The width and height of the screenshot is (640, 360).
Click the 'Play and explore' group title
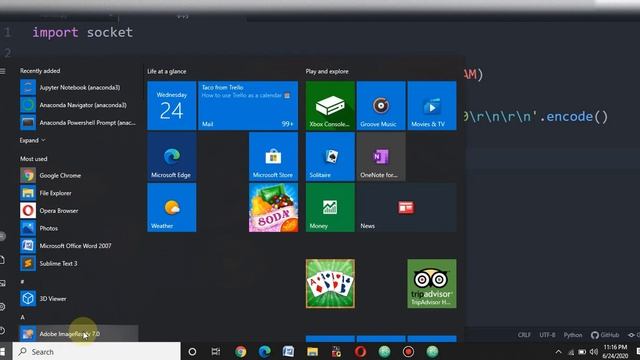pyautogui.click(x=327, y=71)
